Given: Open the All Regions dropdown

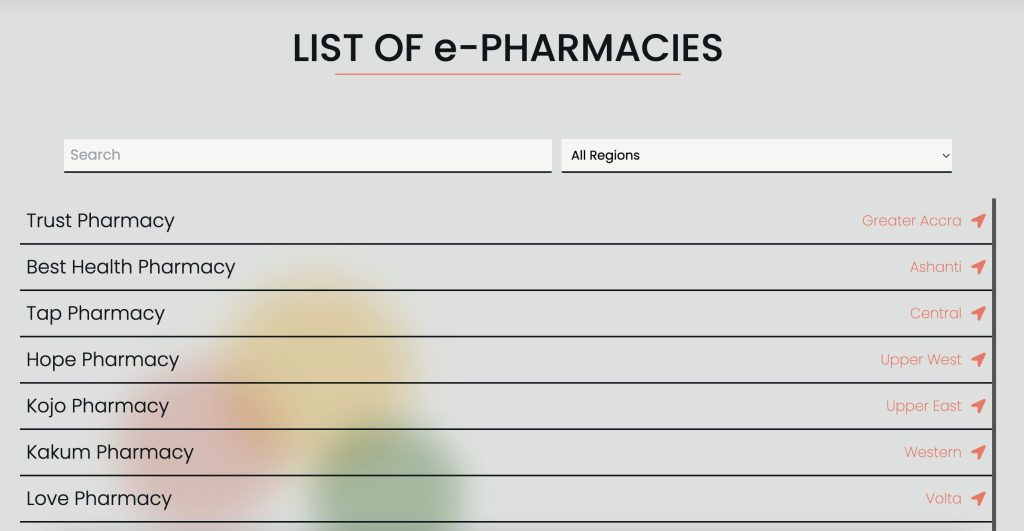Looking at the screenshot, I should click(756, 155).
